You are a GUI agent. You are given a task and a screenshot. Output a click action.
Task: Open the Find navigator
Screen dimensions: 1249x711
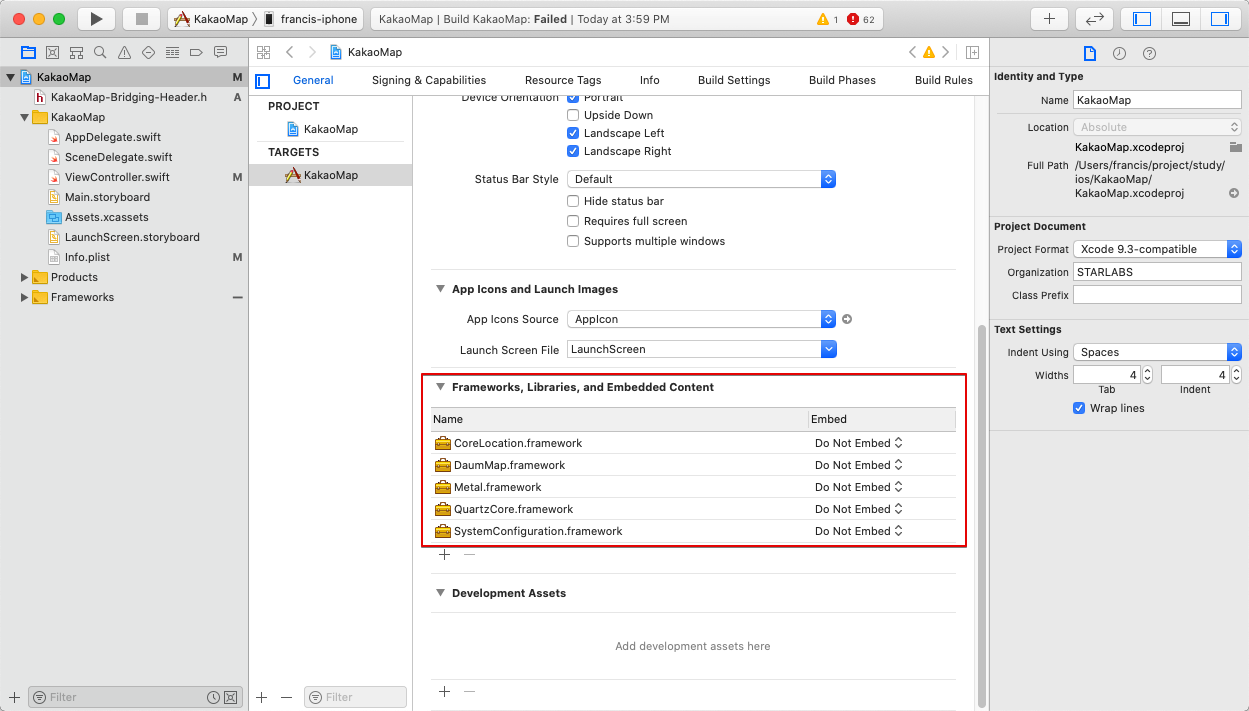100,52
